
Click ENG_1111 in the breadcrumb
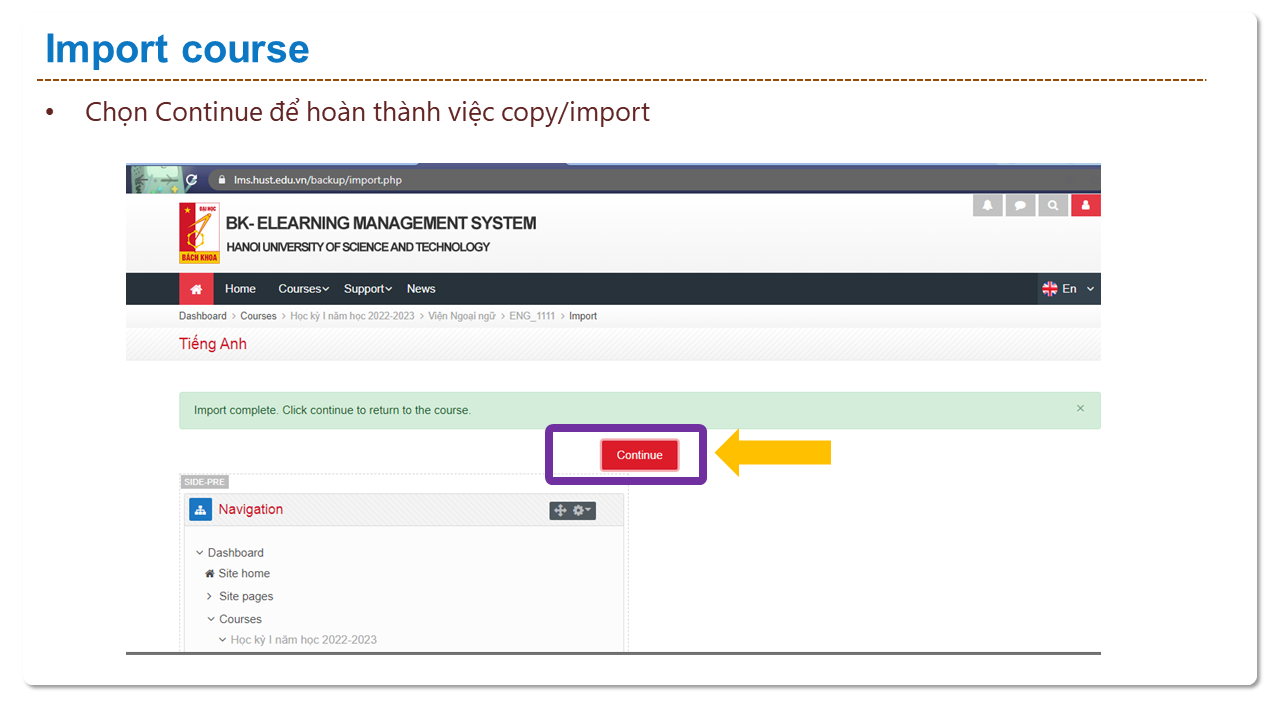click(x=534, y=316)
